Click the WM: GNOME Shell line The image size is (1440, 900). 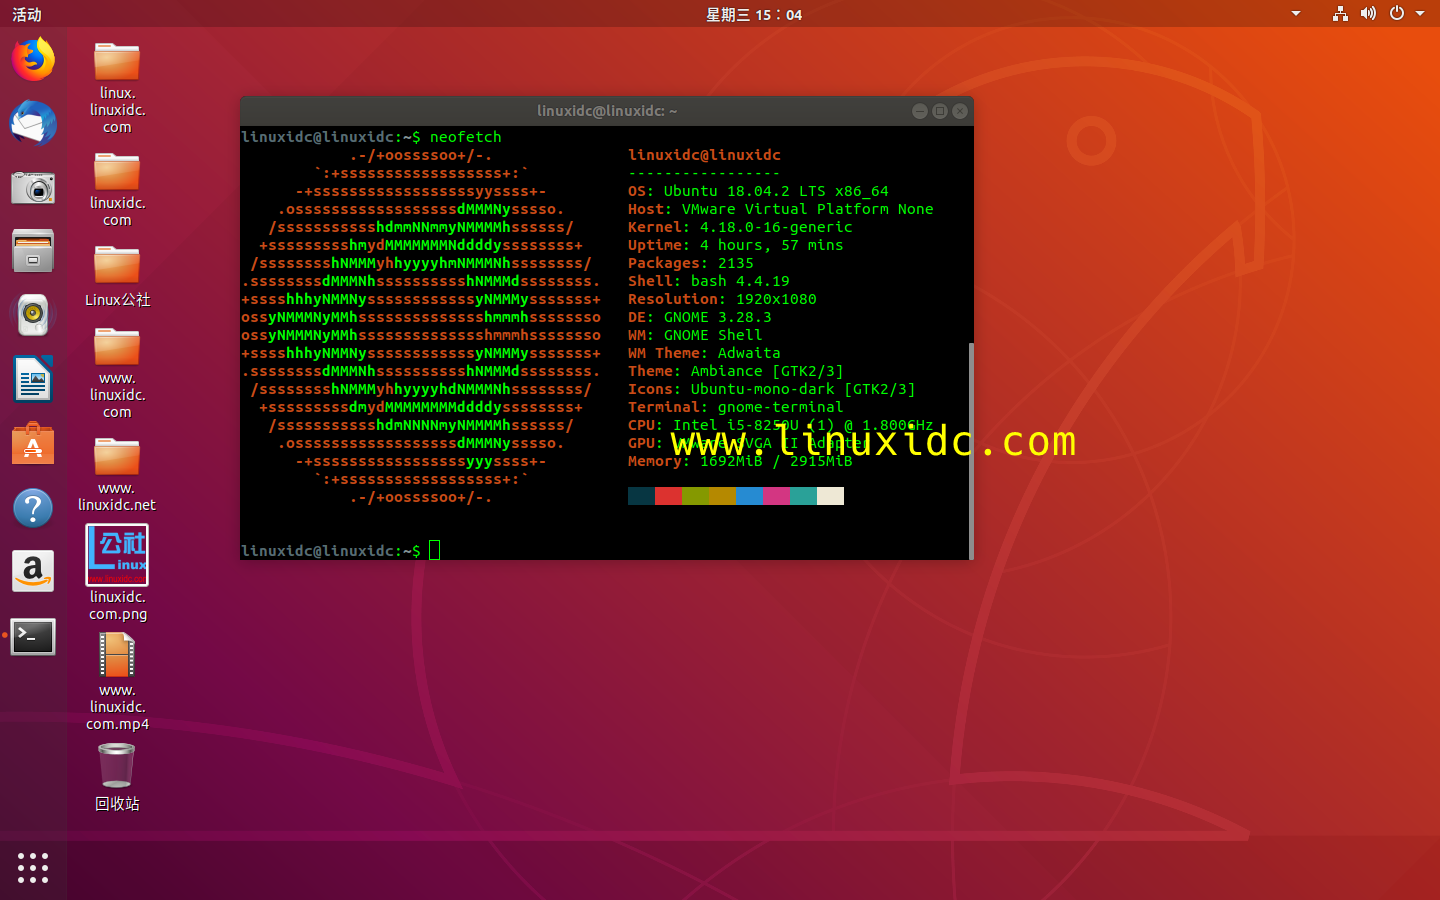point(695,335)
